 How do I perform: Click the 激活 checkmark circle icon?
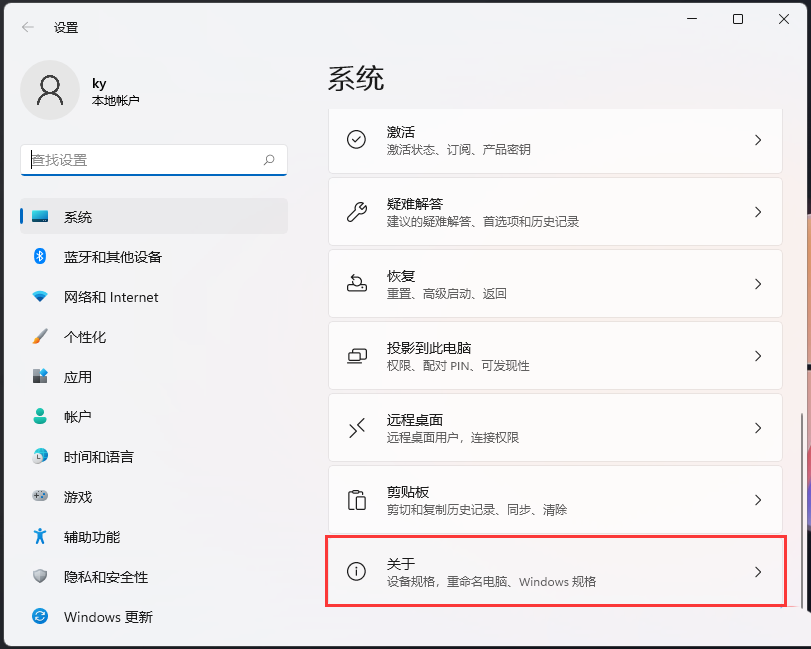pos(357,140)
